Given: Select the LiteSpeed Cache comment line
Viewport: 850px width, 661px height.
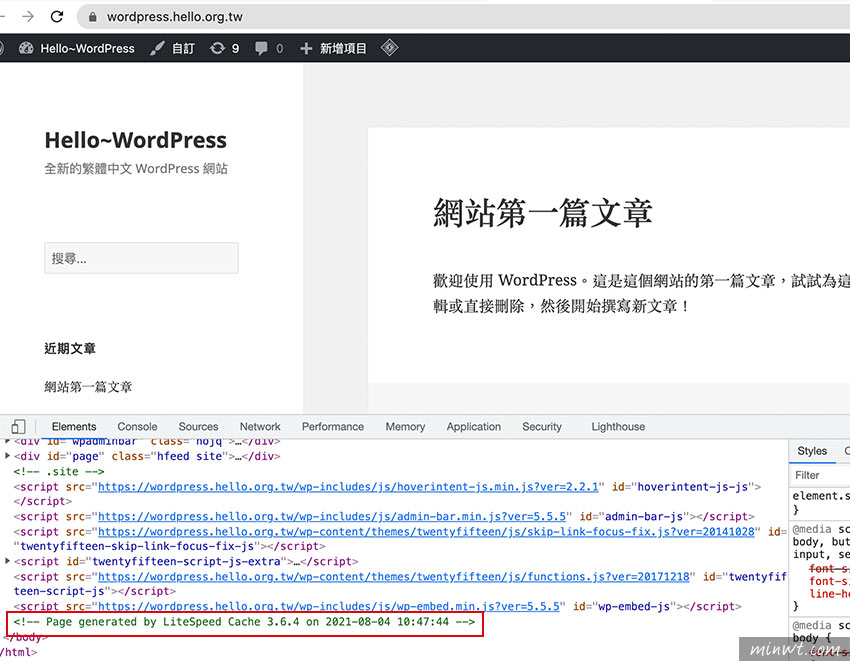Looking at the screenshot, I should point(244,621).
